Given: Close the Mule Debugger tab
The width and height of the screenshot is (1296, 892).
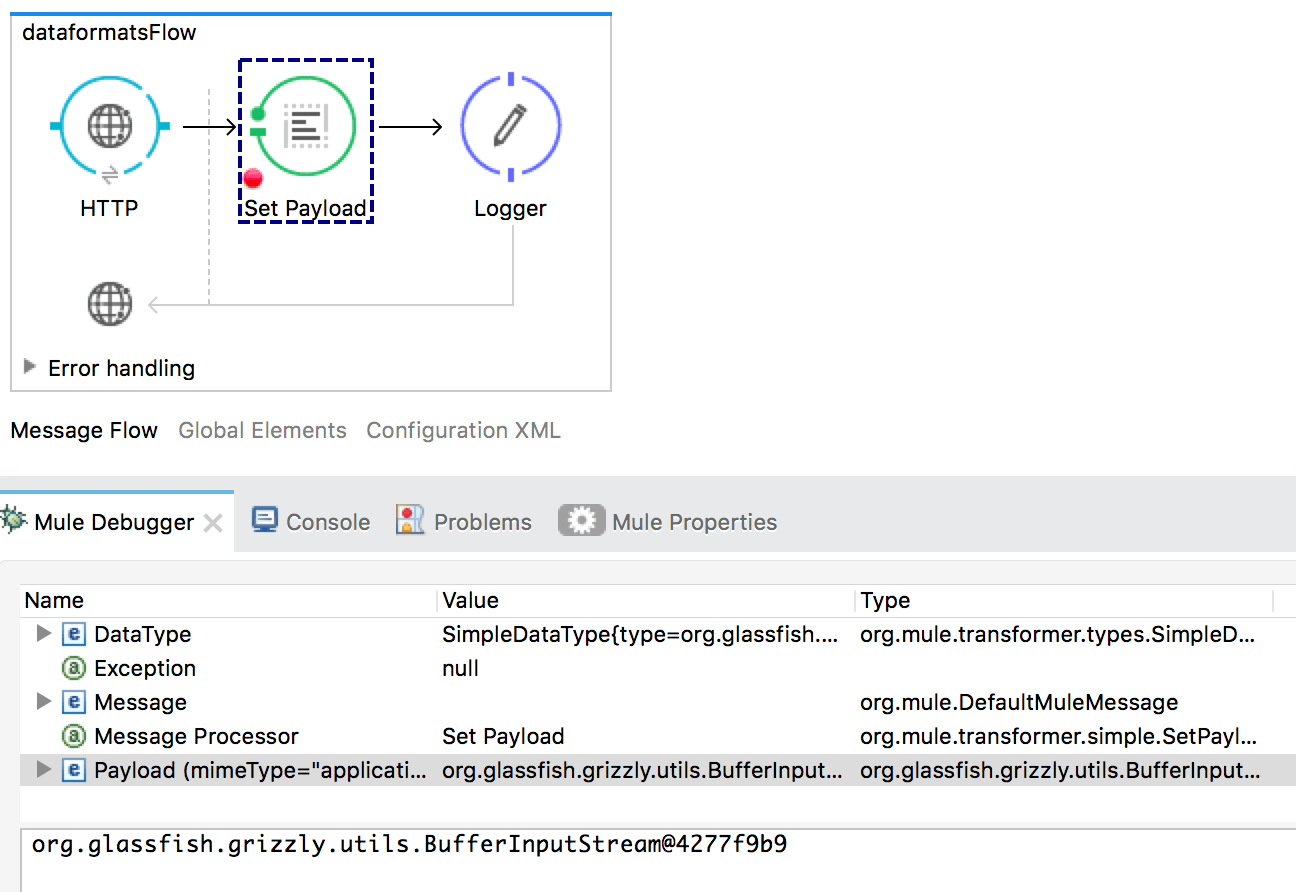Looking at the screenshot, I should coord(213,523).
